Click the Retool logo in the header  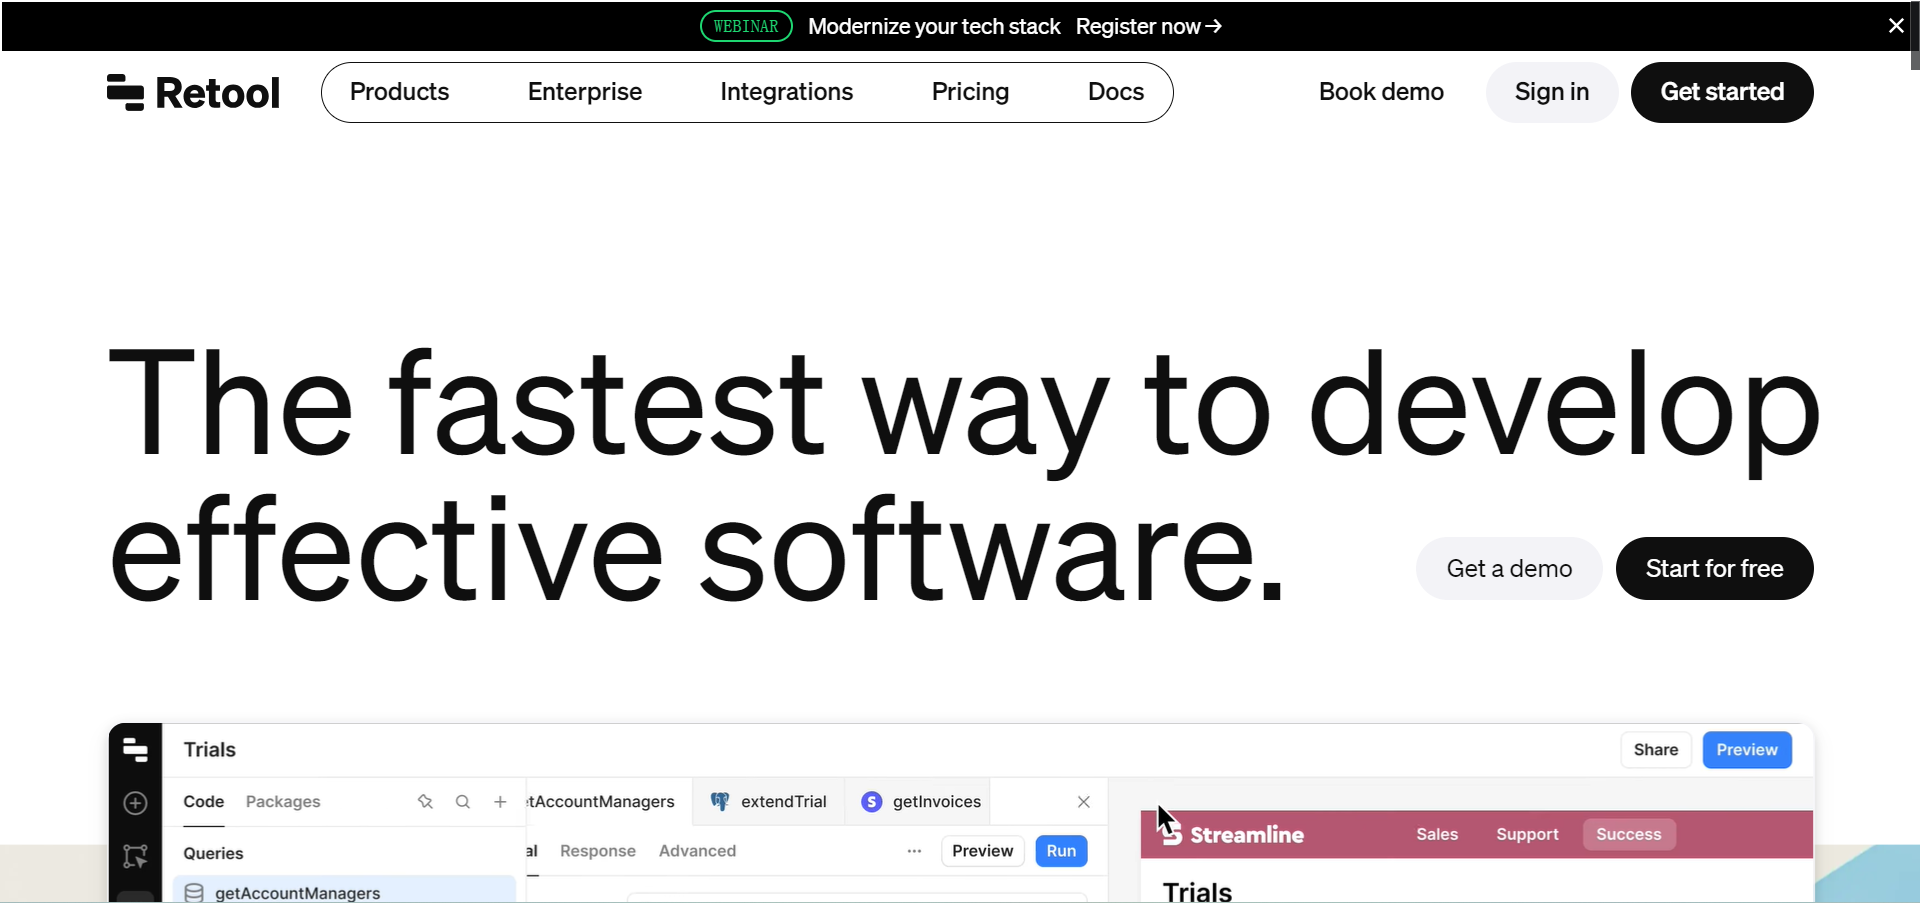coord(193,93)
